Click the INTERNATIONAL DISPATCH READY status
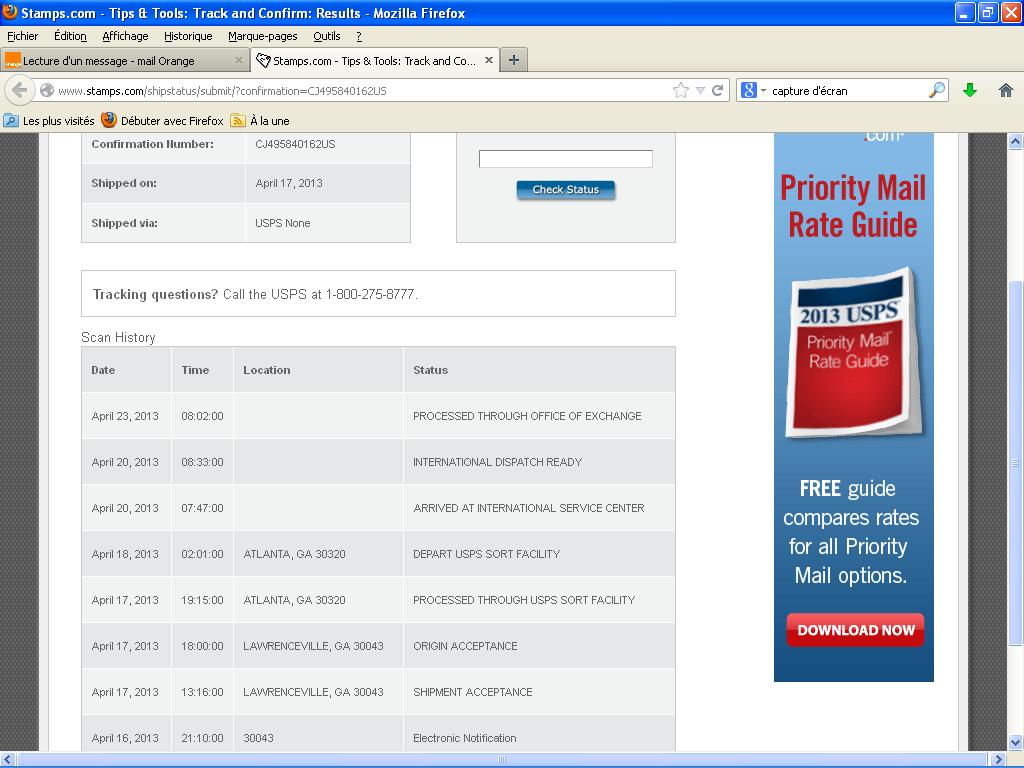 pyautogui.click(x=497, y=462)
